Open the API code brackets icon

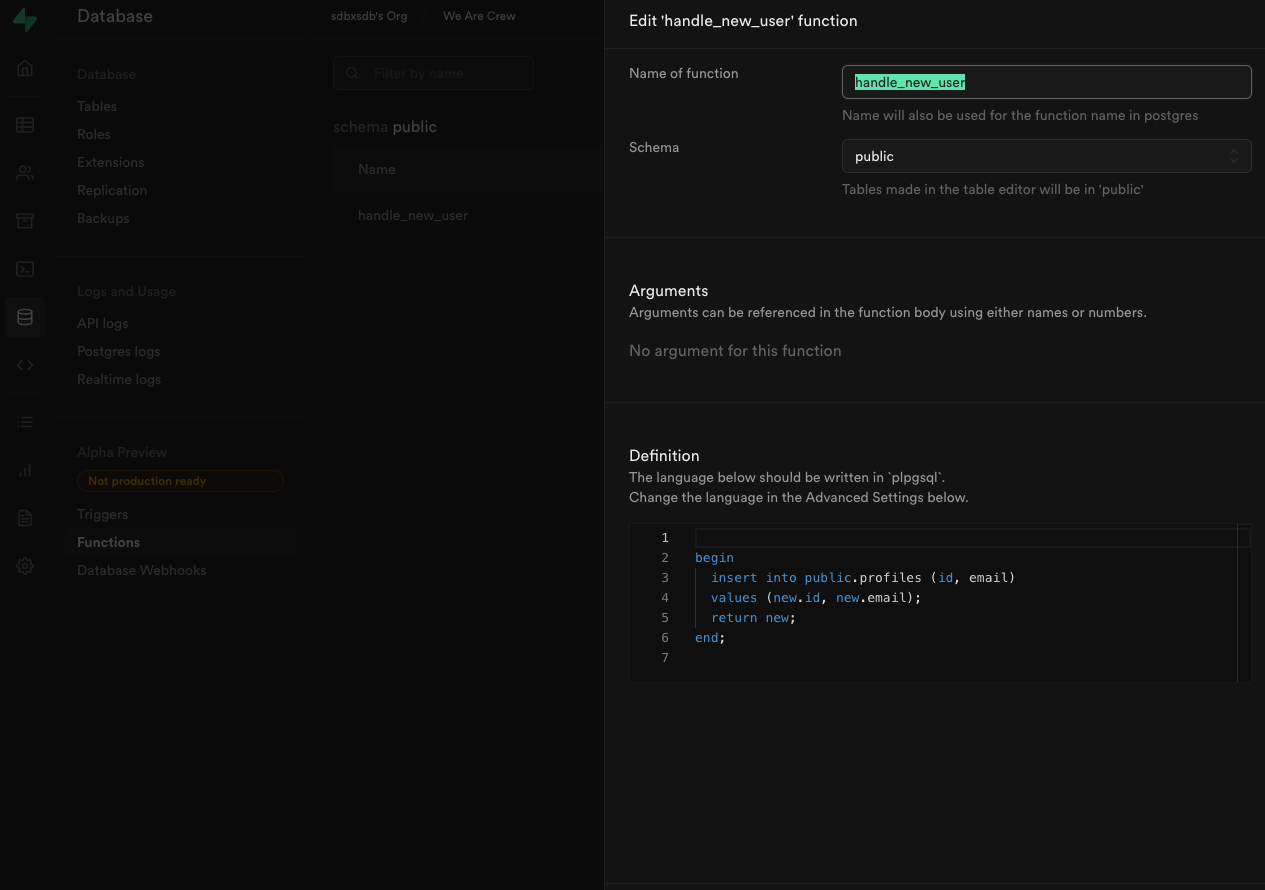(25, 365)
